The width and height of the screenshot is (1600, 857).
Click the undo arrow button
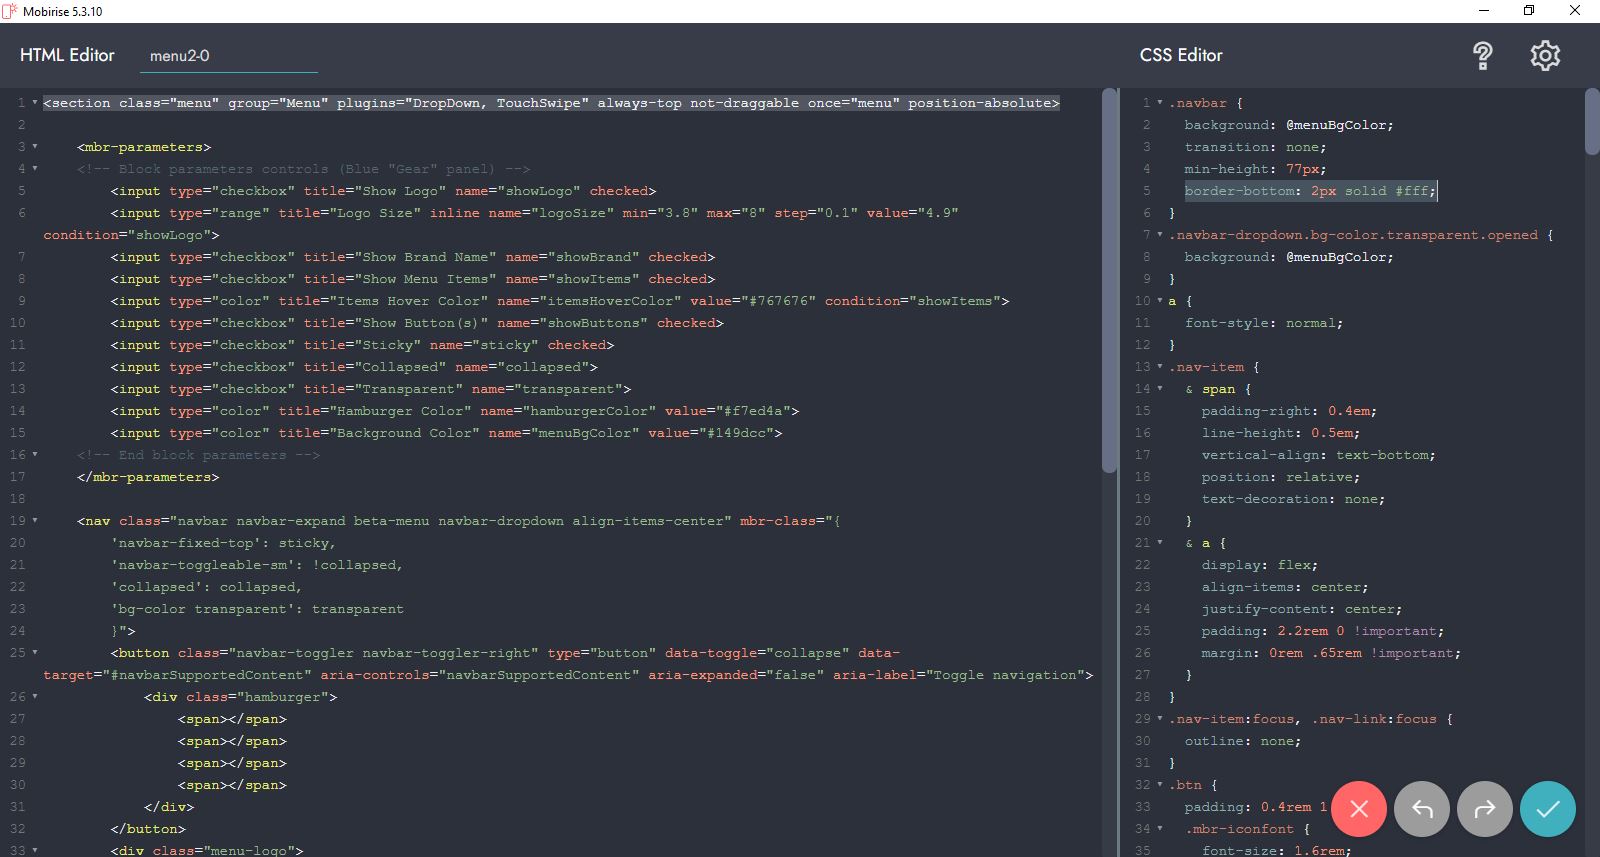pos(1422,809)
